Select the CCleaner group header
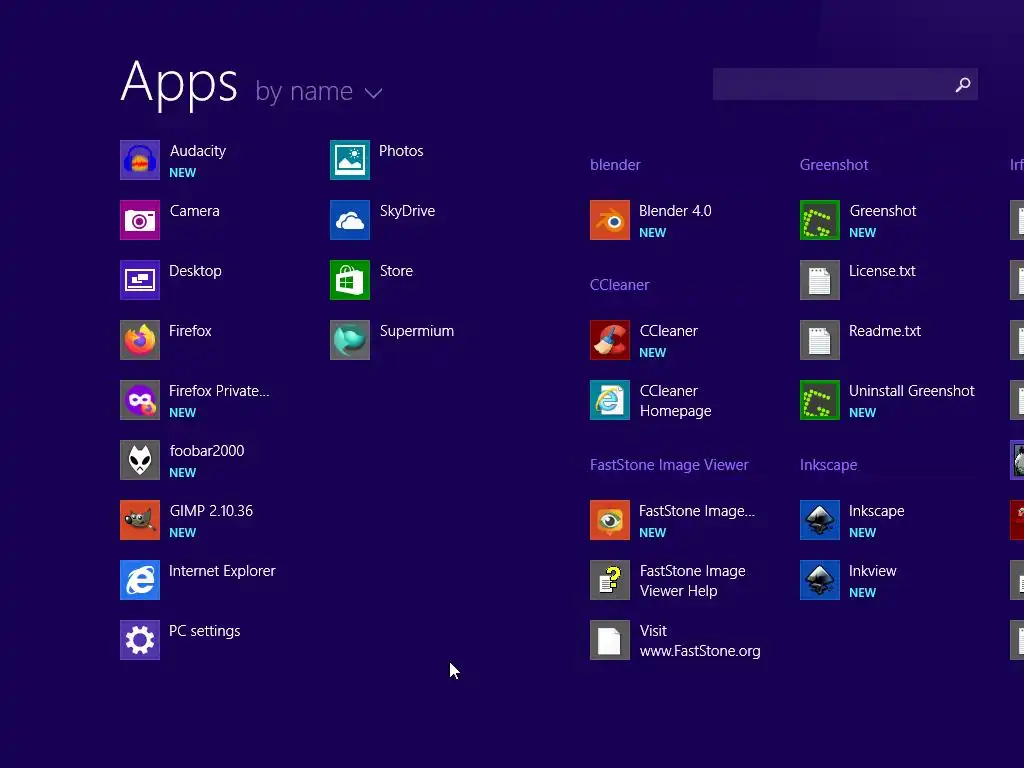Screen dimensions: 1024x768 click(x=619, y=285)
